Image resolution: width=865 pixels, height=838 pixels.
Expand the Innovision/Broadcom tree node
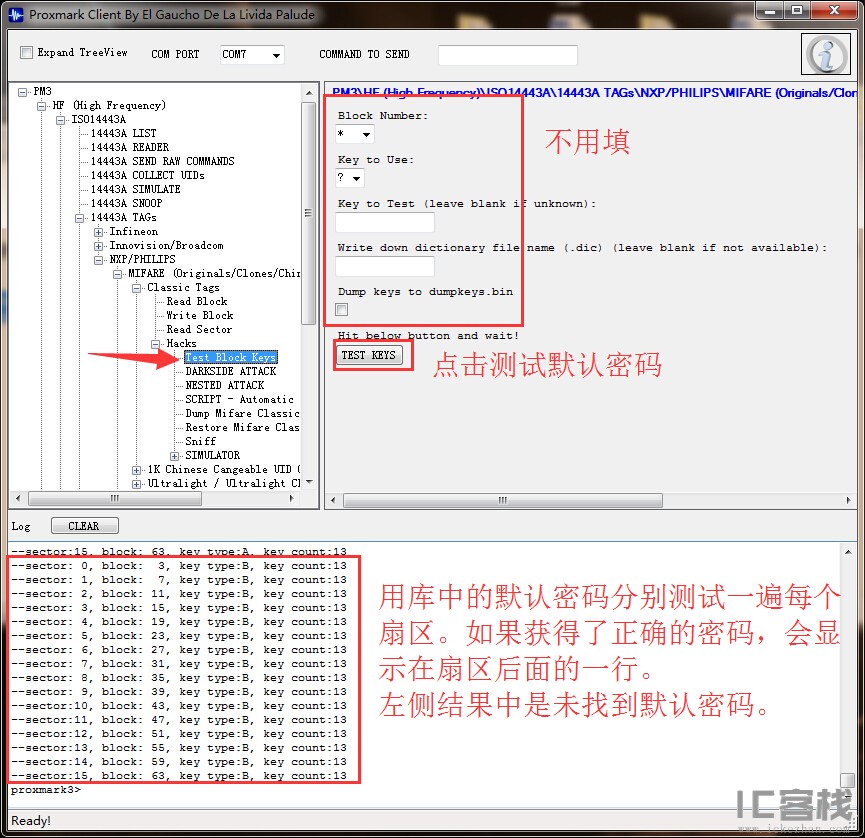point(98,246)
